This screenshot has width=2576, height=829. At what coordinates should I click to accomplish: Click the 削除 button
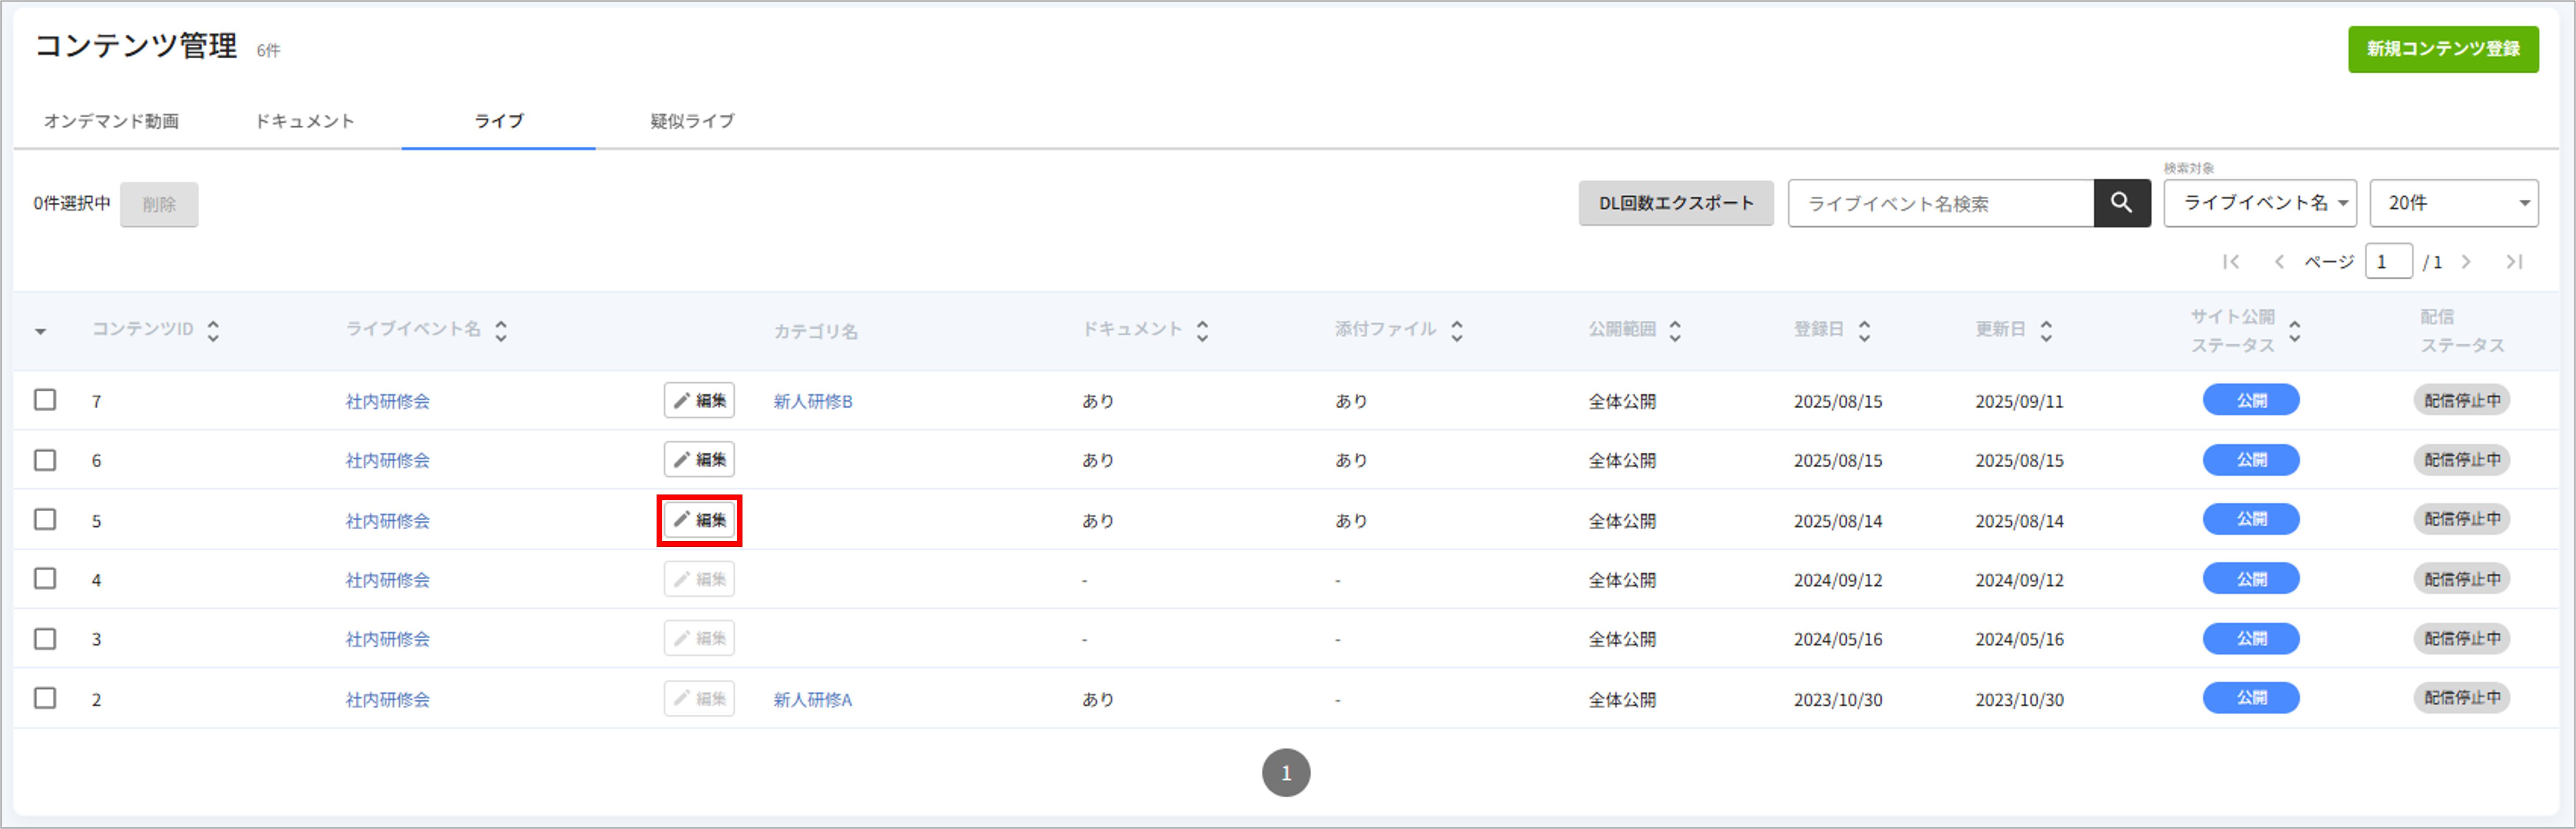click(x=159, y=204)
